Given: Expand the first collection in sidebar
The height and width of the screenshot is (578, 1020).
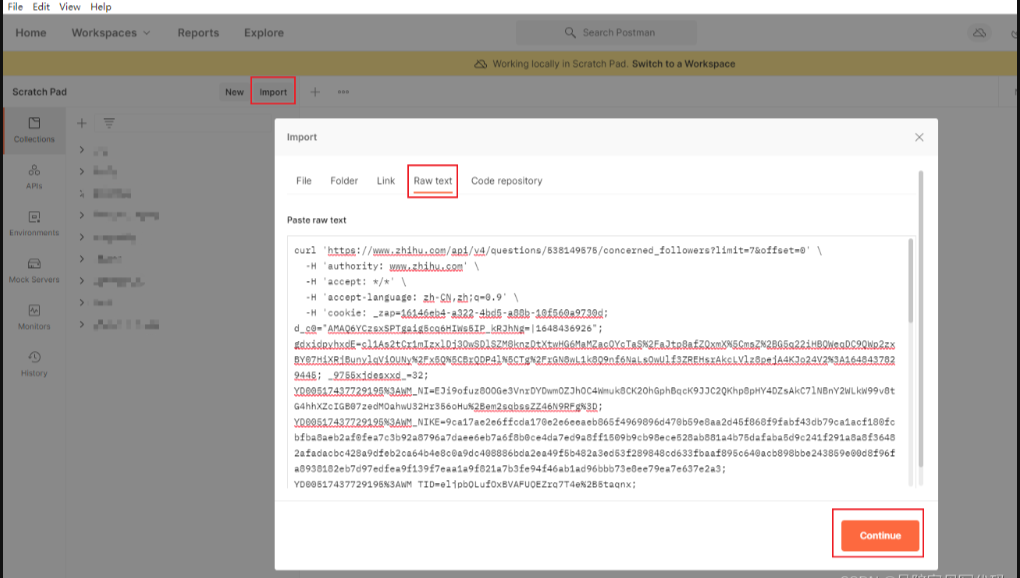Looking at the screenshot, I should (81, 150).
